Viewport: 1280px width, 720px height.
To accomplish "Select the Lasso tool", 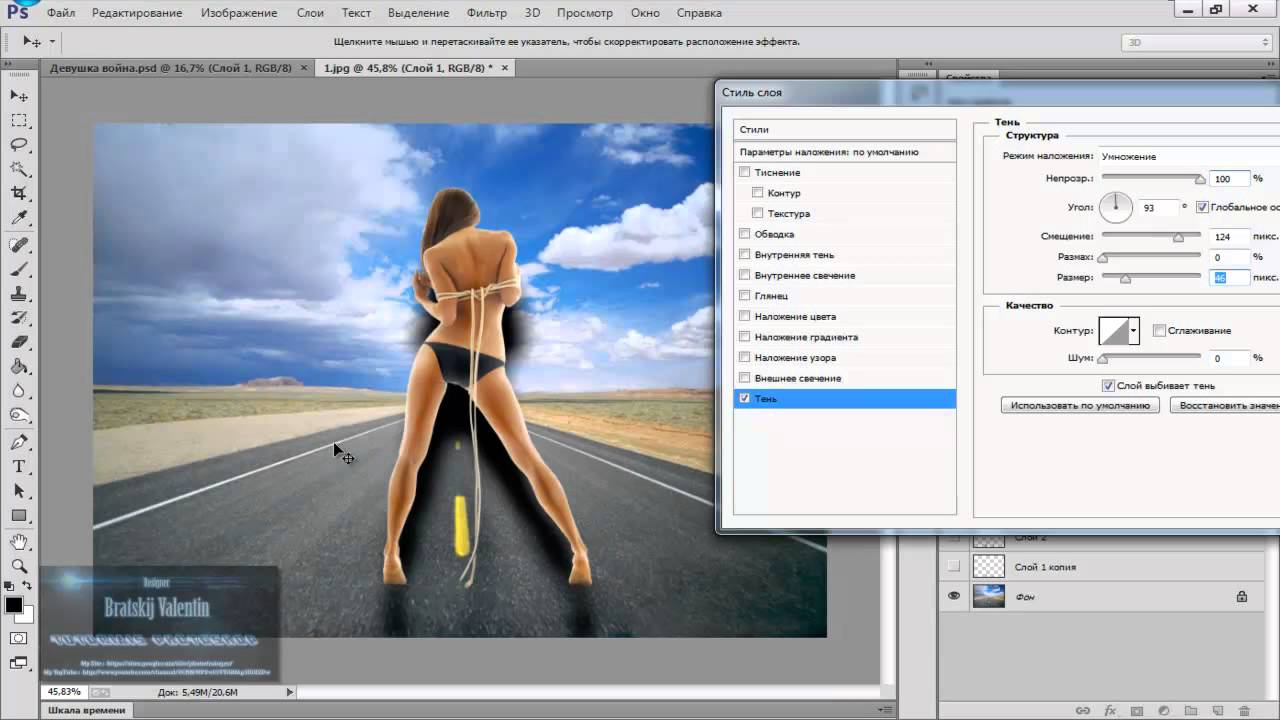I will [19, 144].
